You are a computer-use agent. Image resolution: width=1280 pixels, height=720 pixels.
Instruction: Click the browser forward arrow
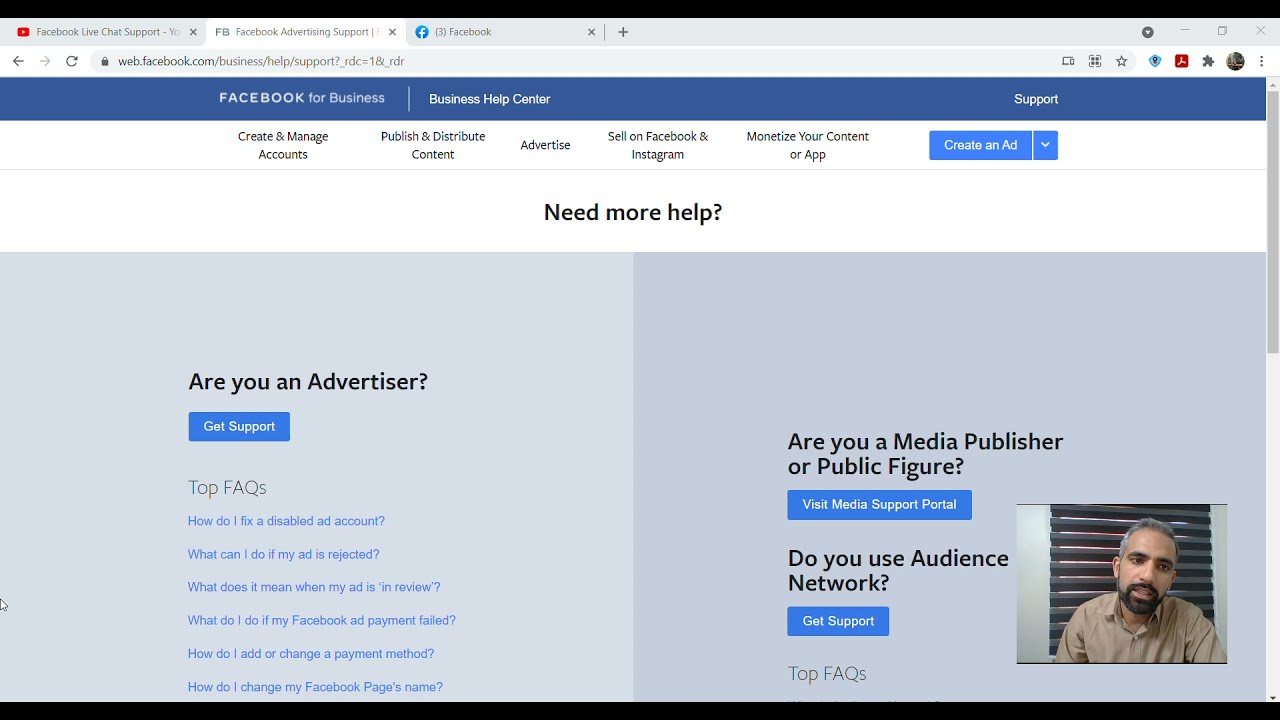45,61
